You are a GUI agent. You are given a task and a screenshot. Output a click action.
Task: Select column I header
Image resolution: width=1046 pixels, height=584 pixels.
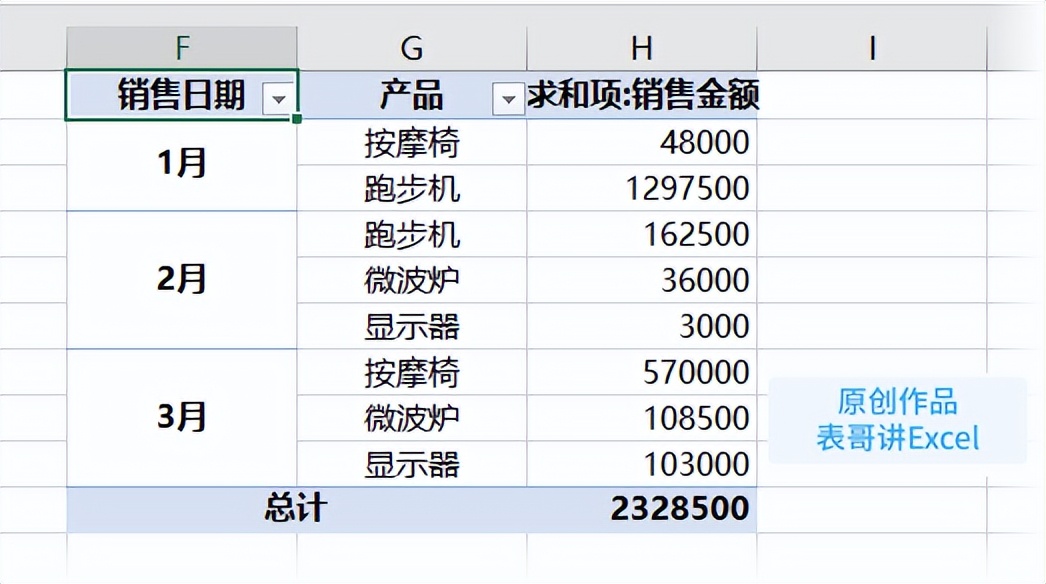tap(872, 48)
